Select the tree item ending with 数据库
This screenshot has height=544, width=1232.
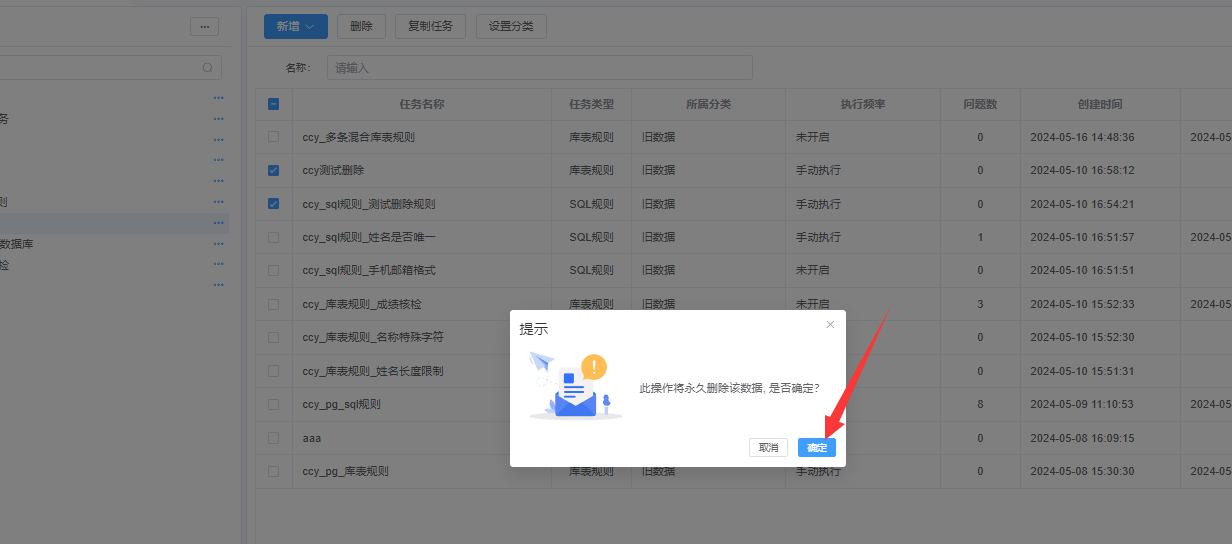coord(17,244)
